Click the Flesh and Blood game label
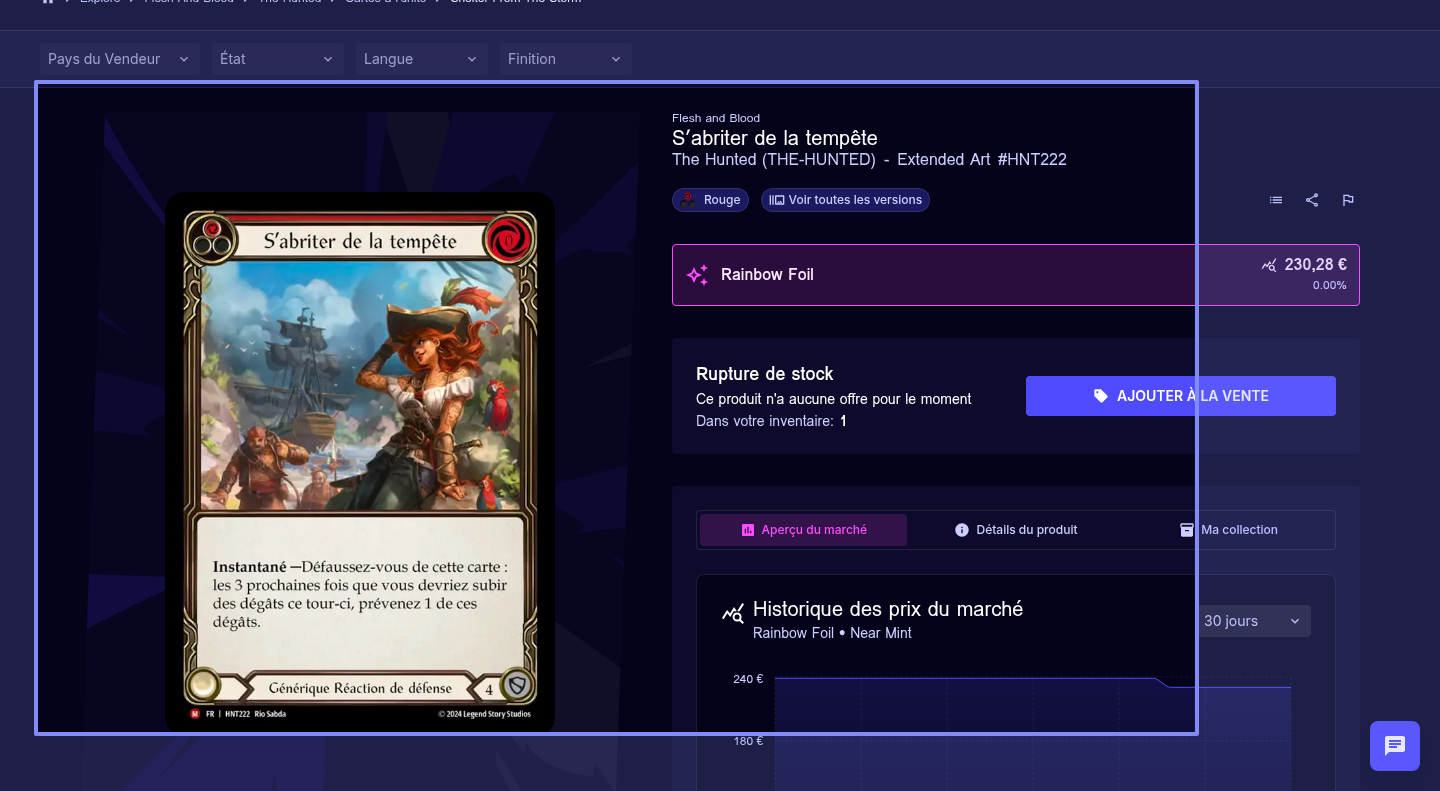This screenshot has width=1440, height=791. [716, 118]
